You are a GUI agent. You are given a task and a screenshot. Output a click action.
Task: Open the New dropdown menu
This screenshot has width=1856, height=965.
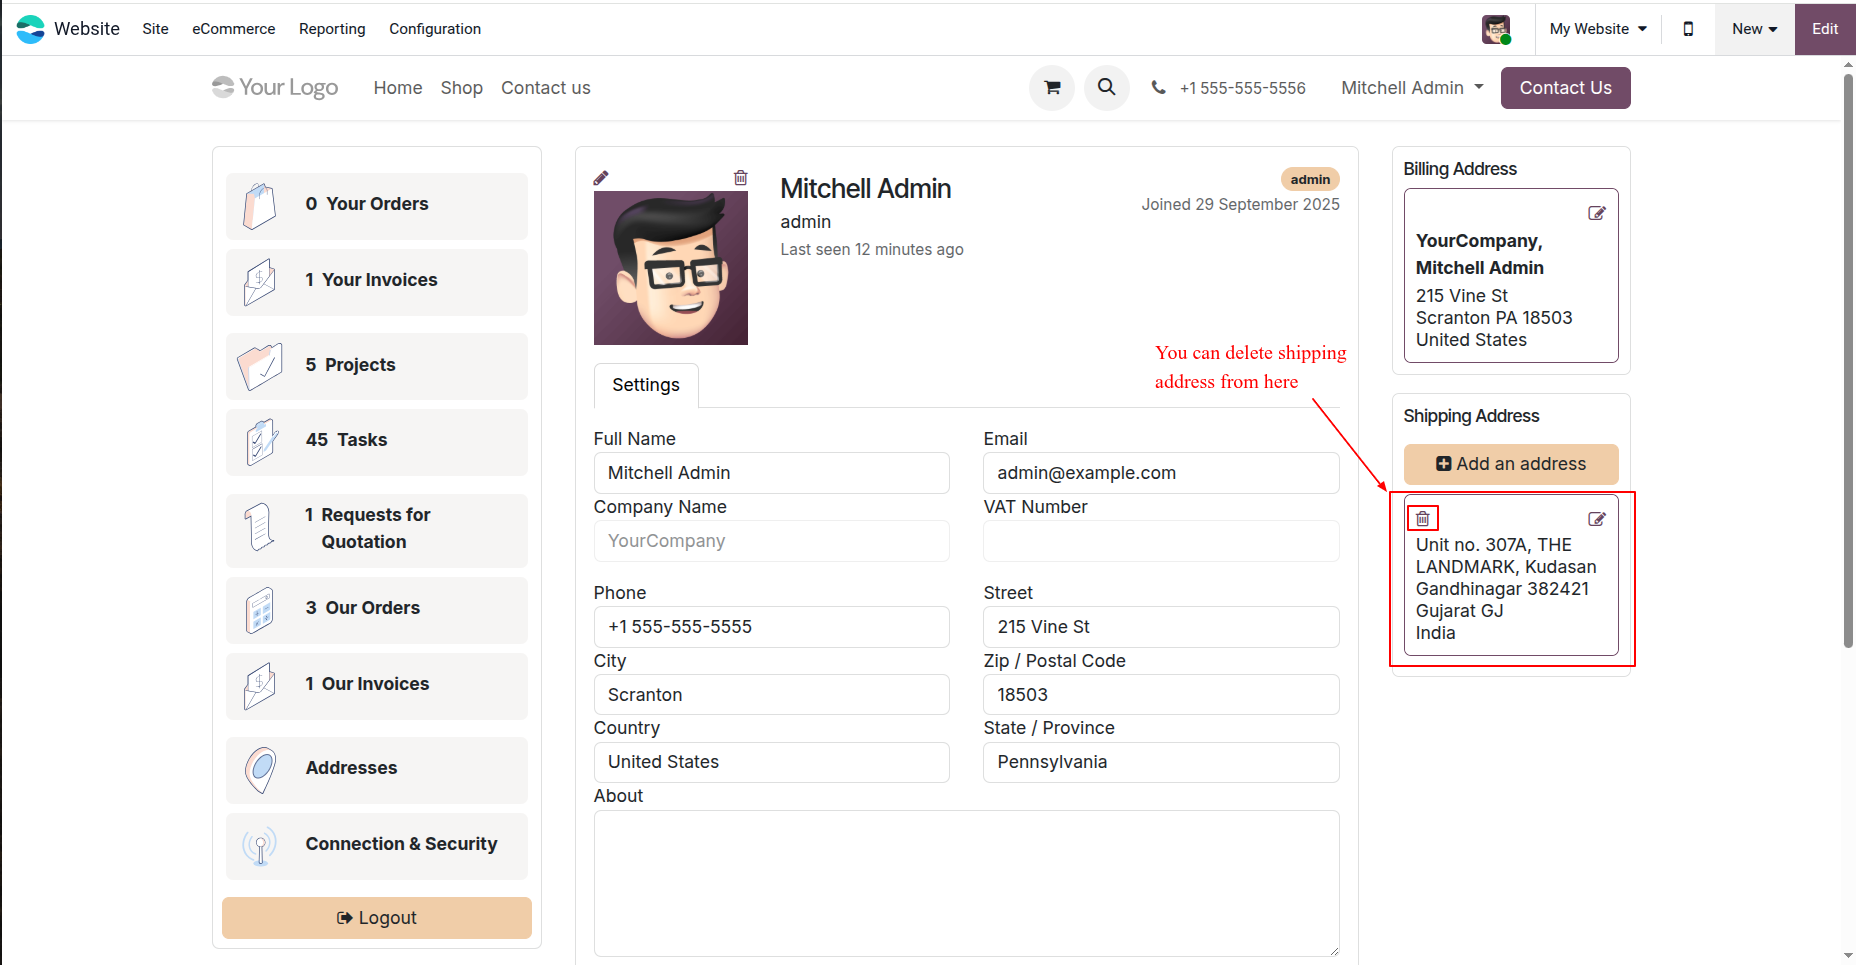click(x=1755, y=29)
